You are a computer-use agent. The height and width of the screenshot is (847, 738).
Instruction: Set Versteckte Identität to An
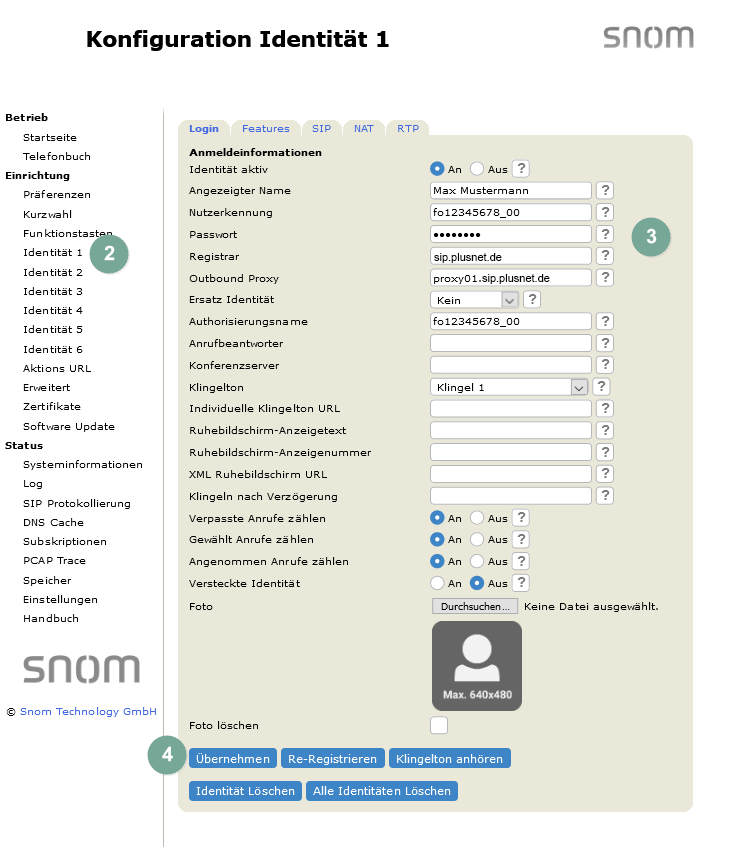437,583
